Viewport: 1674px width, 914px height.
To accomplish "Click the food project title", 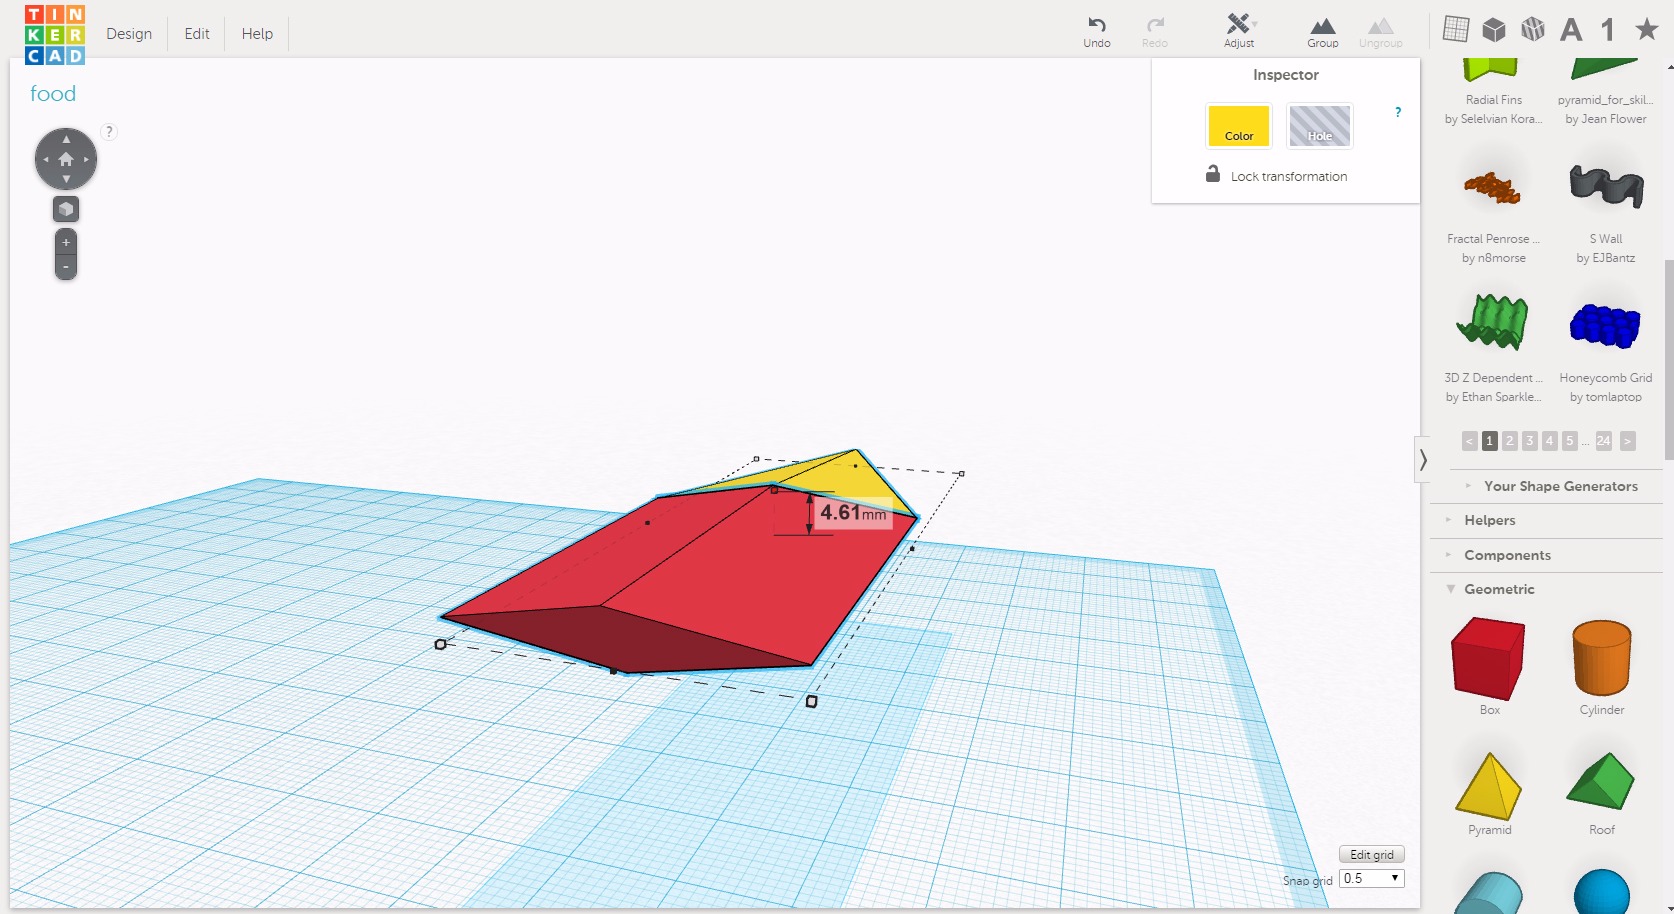I will click(x=53, y=94).
